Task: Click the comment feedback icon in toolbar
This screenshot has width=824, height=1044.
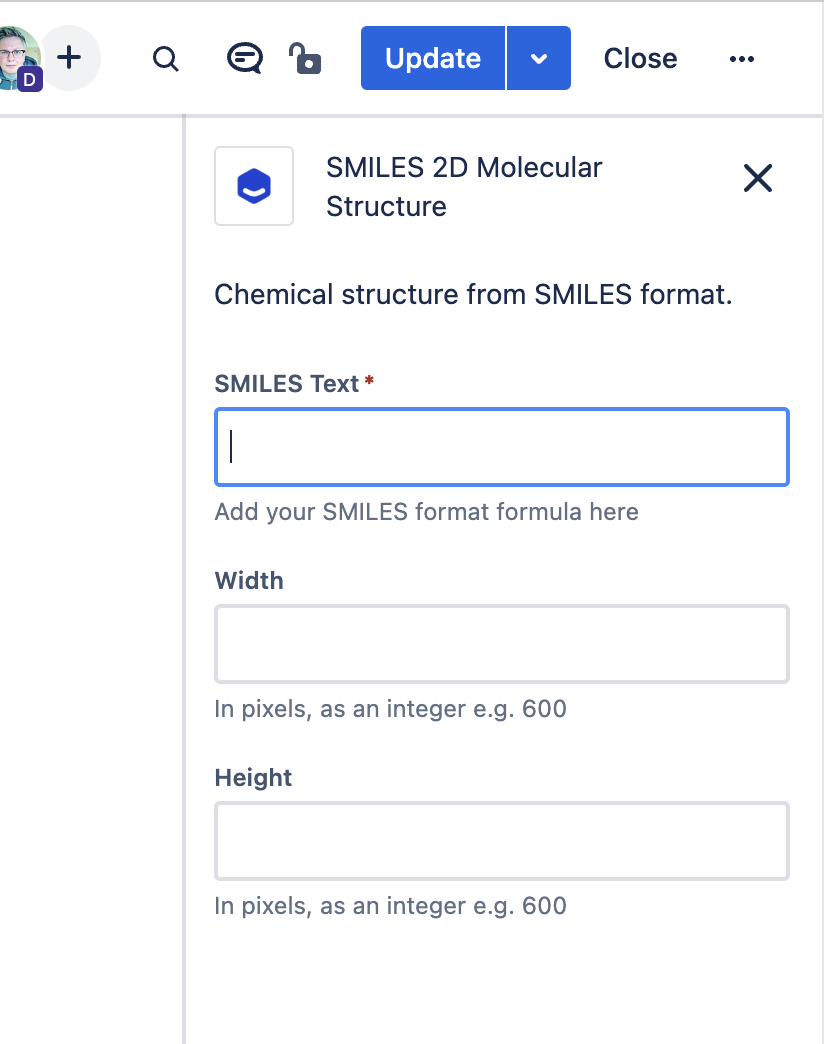Action: [244, 58]
